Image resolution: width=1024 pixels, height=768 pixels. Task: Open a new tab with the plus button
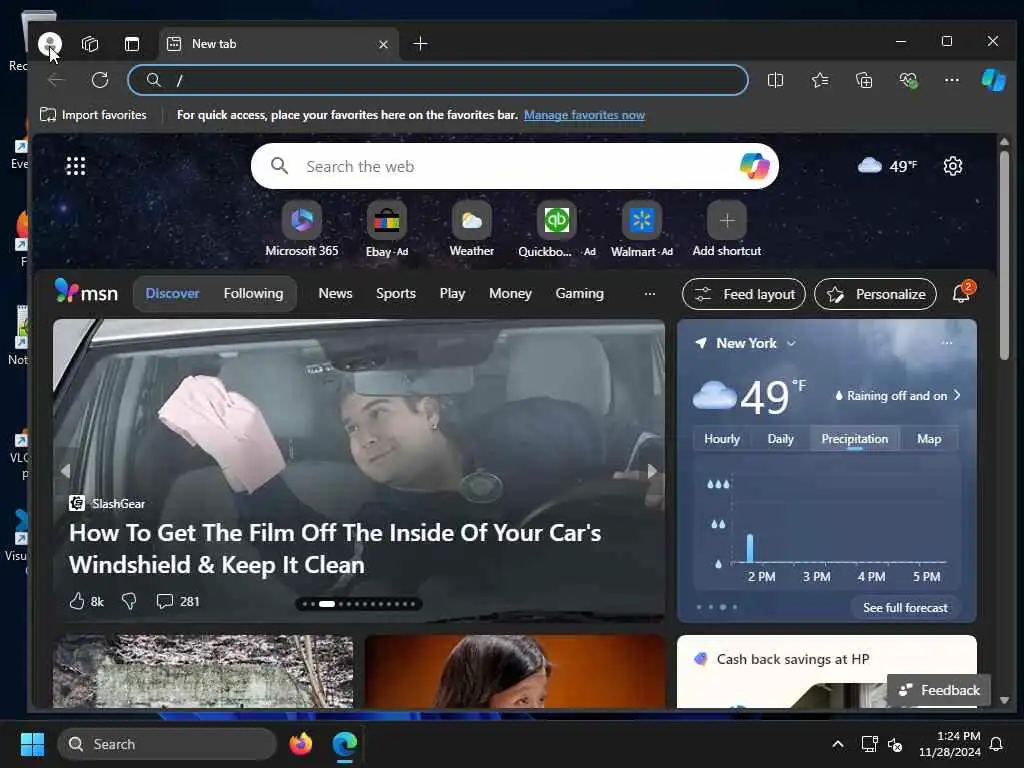click(x=421, y=44)
